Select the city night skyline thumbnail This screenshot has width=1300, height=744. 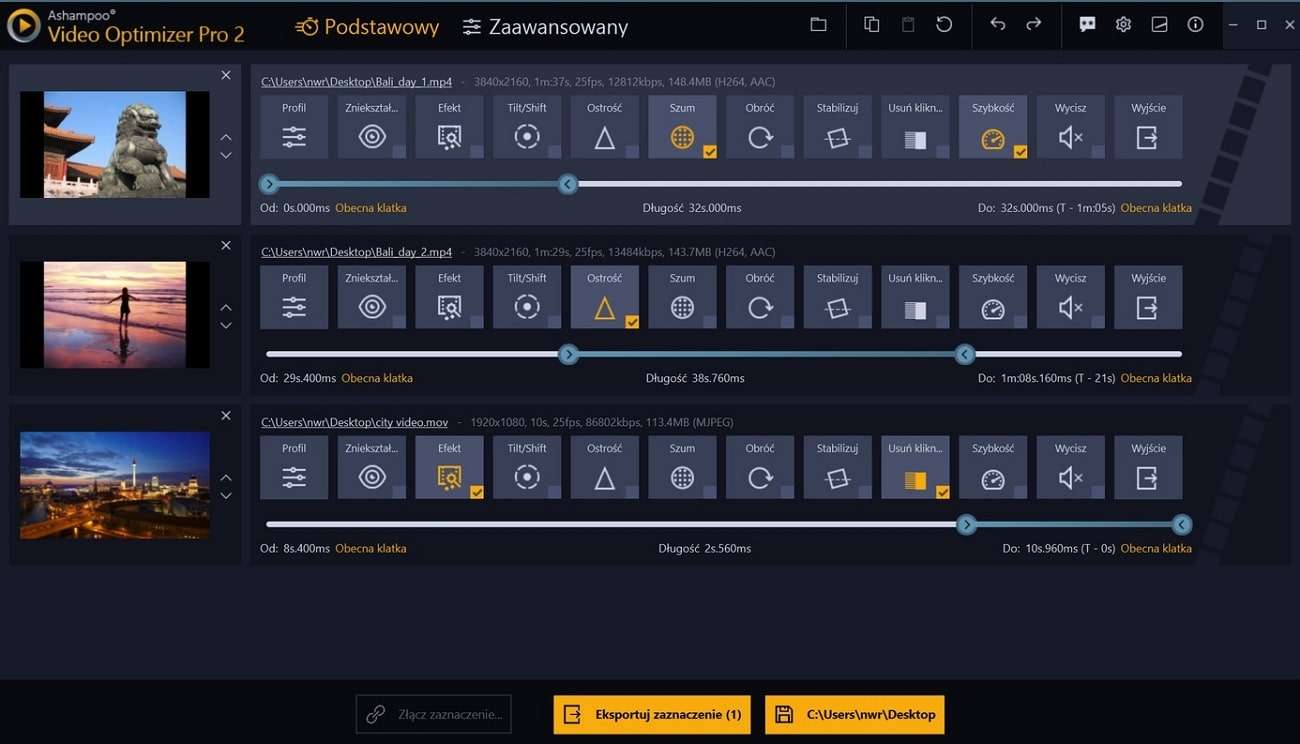coord(115,485)
